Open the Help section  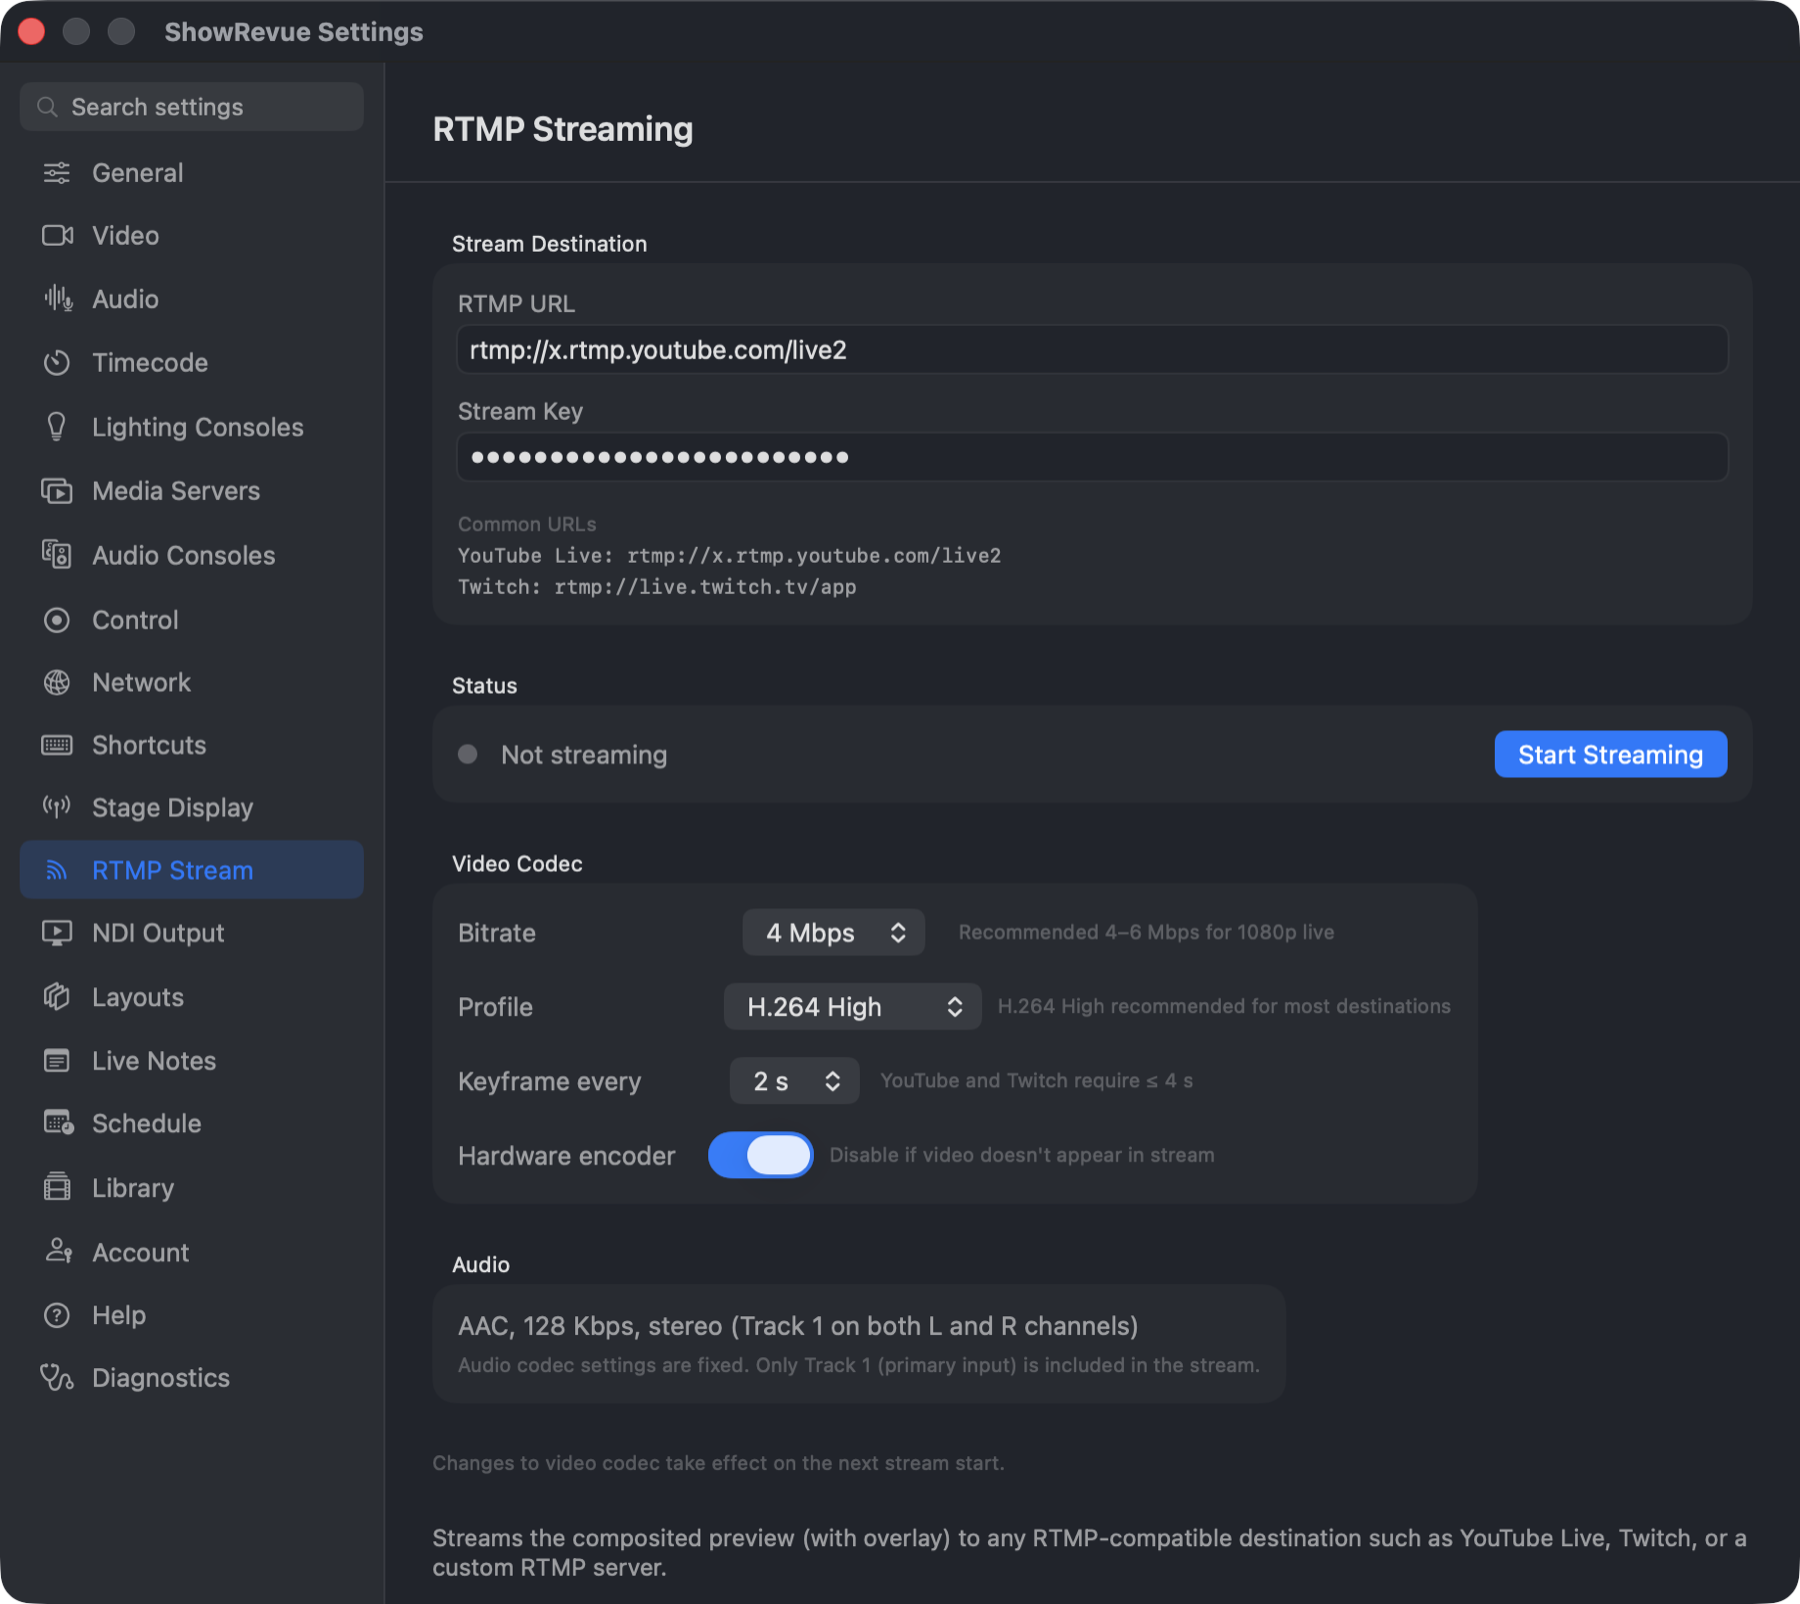(191, 1315)
